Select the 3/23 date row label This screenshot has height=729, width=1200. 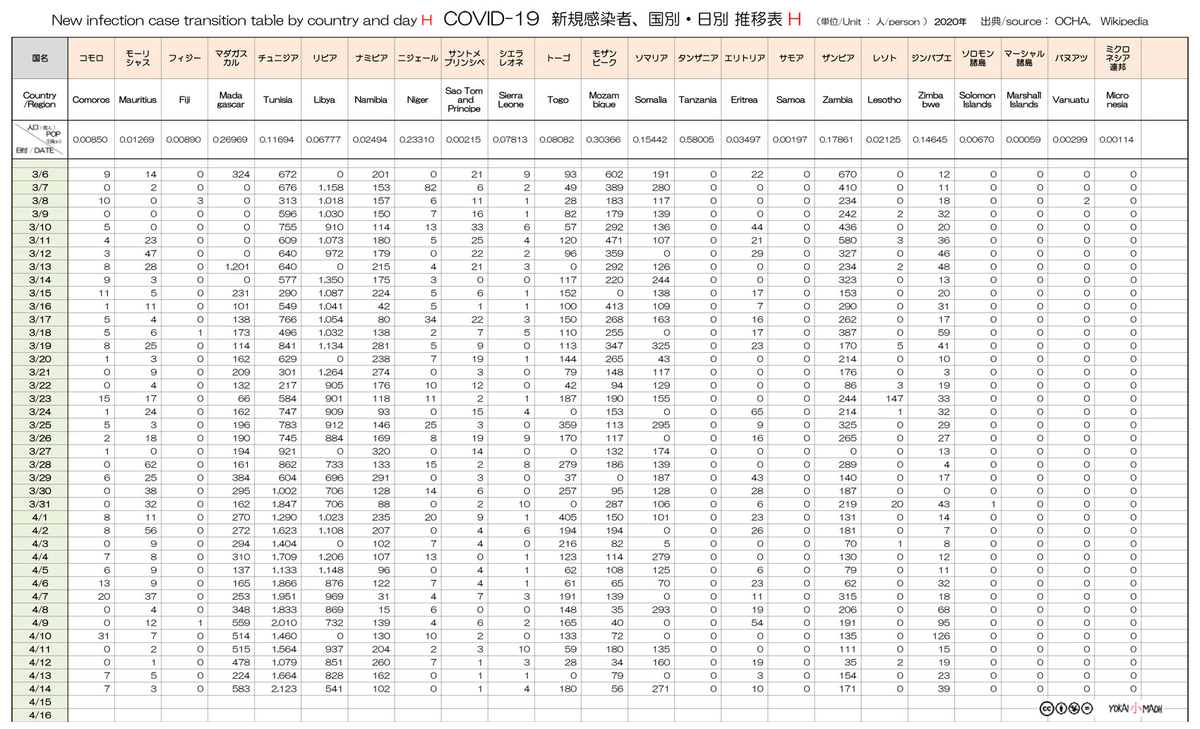[39, 397]
